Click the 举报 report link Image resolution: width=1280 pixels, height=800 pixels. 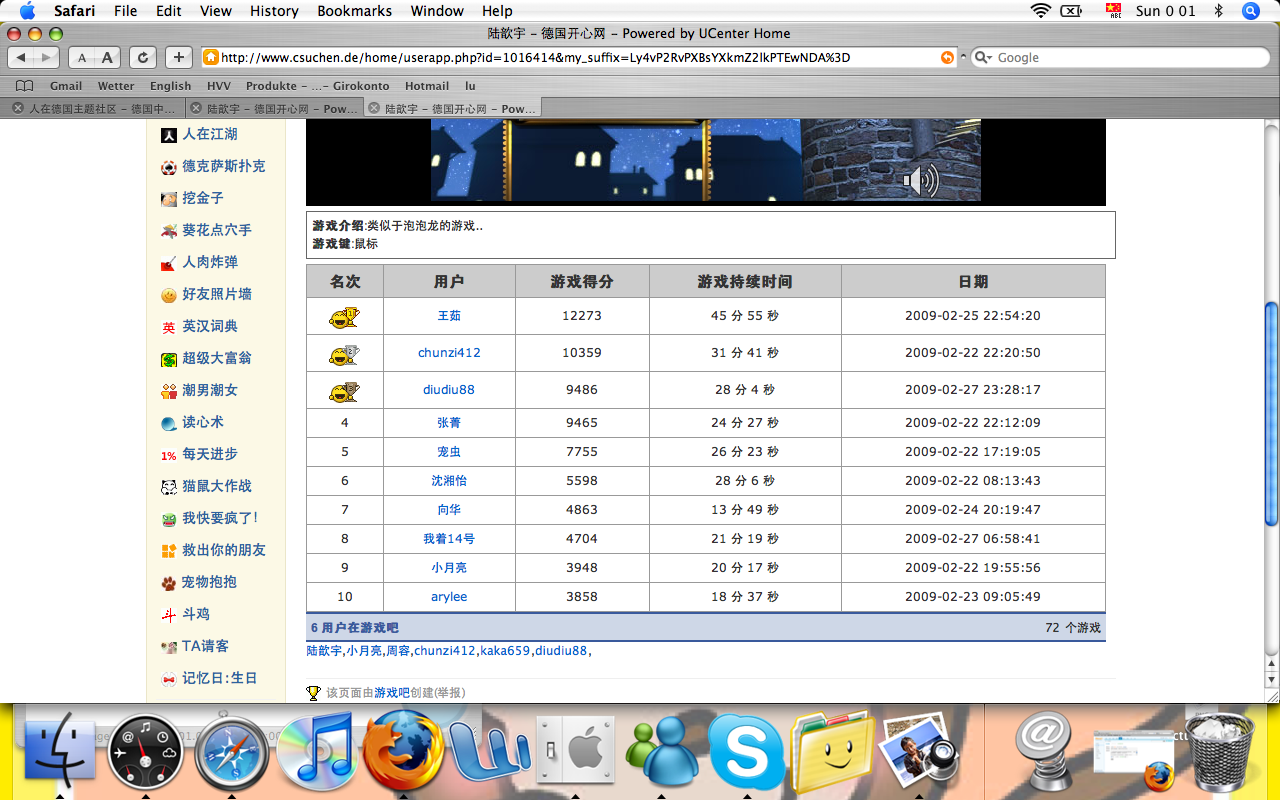(x=449, y=693)
